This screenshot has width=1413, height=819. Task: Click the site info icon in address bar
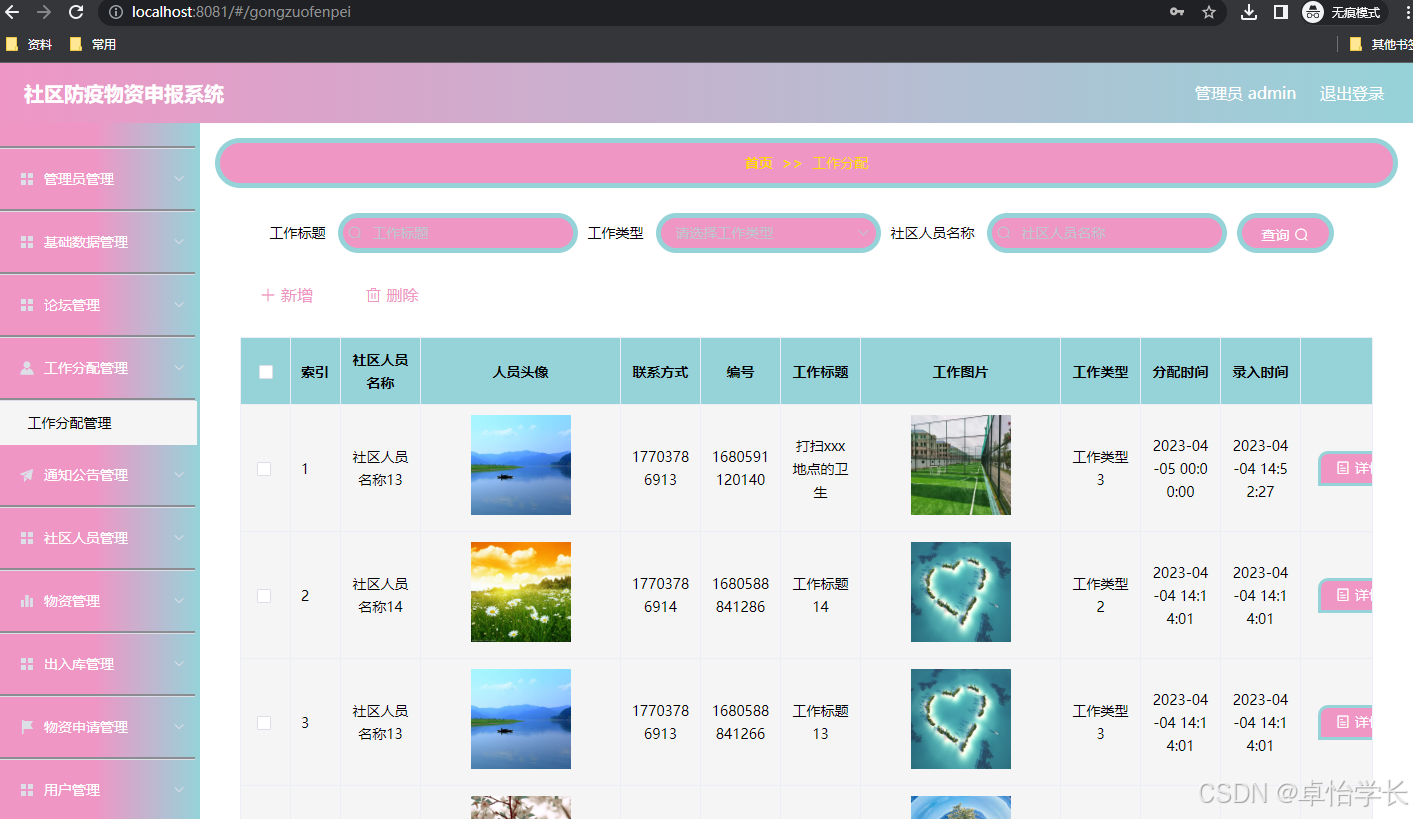115,12
